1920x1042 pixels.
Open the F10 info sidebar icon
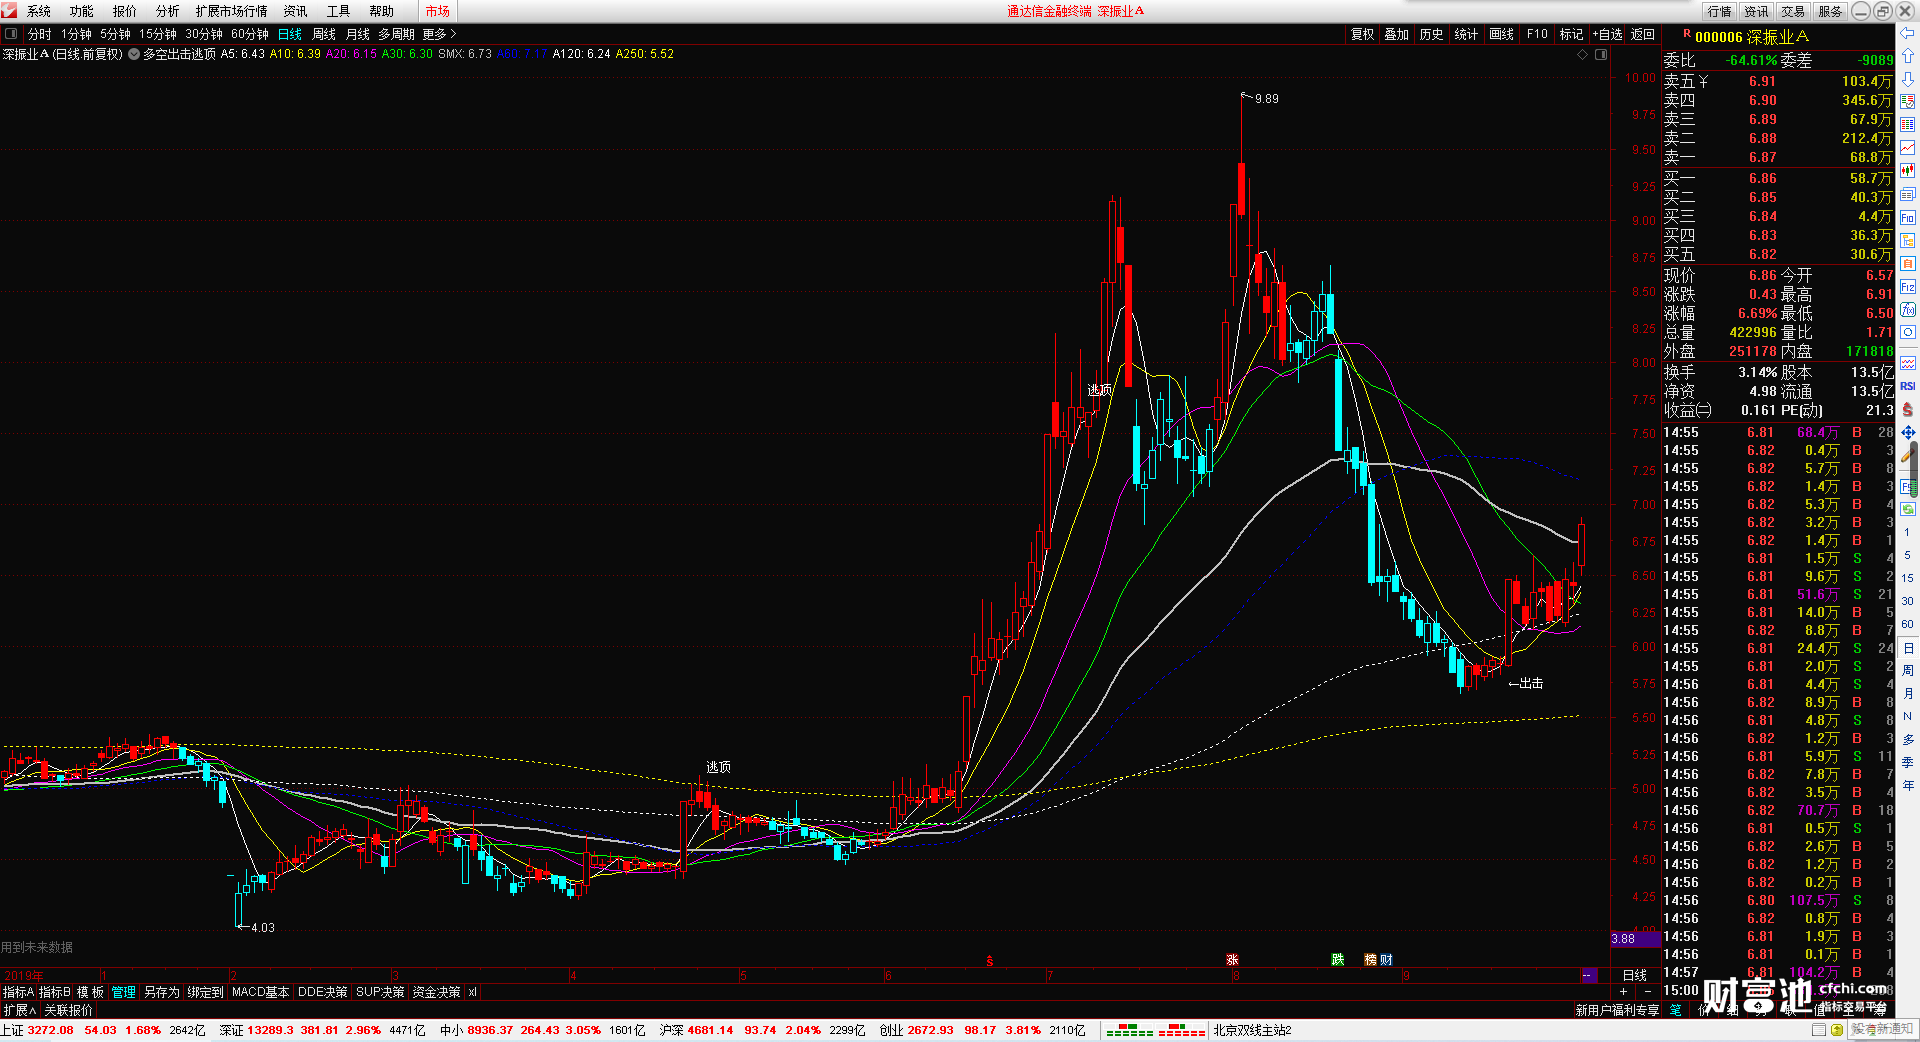1908,218
